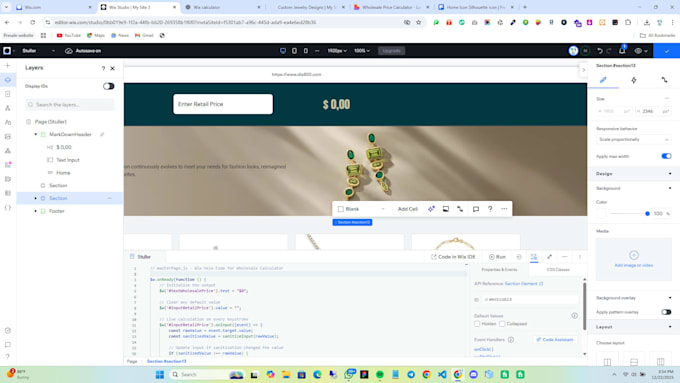Open the preview eye dropdown
Viewport: 680px width, 383px height.
[641, 51]
